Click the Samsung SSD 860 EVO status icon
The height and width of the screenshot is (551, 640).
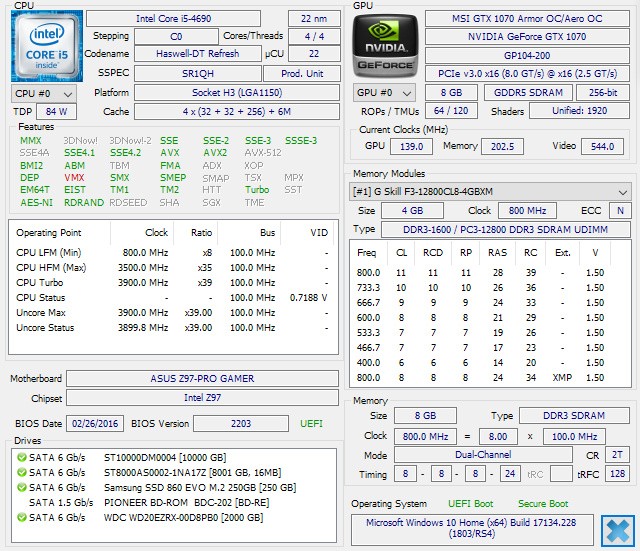point(21,487)
